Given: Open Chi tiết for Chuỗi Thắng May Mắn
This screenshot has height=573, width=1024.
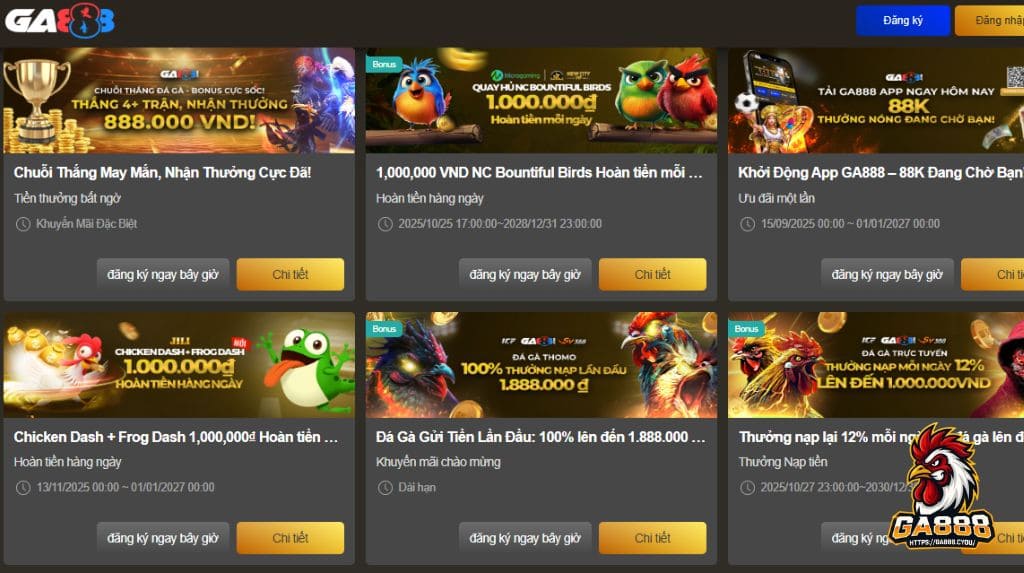Looking at the screenshot, I should pyautogui.click(x=290, y=274).
